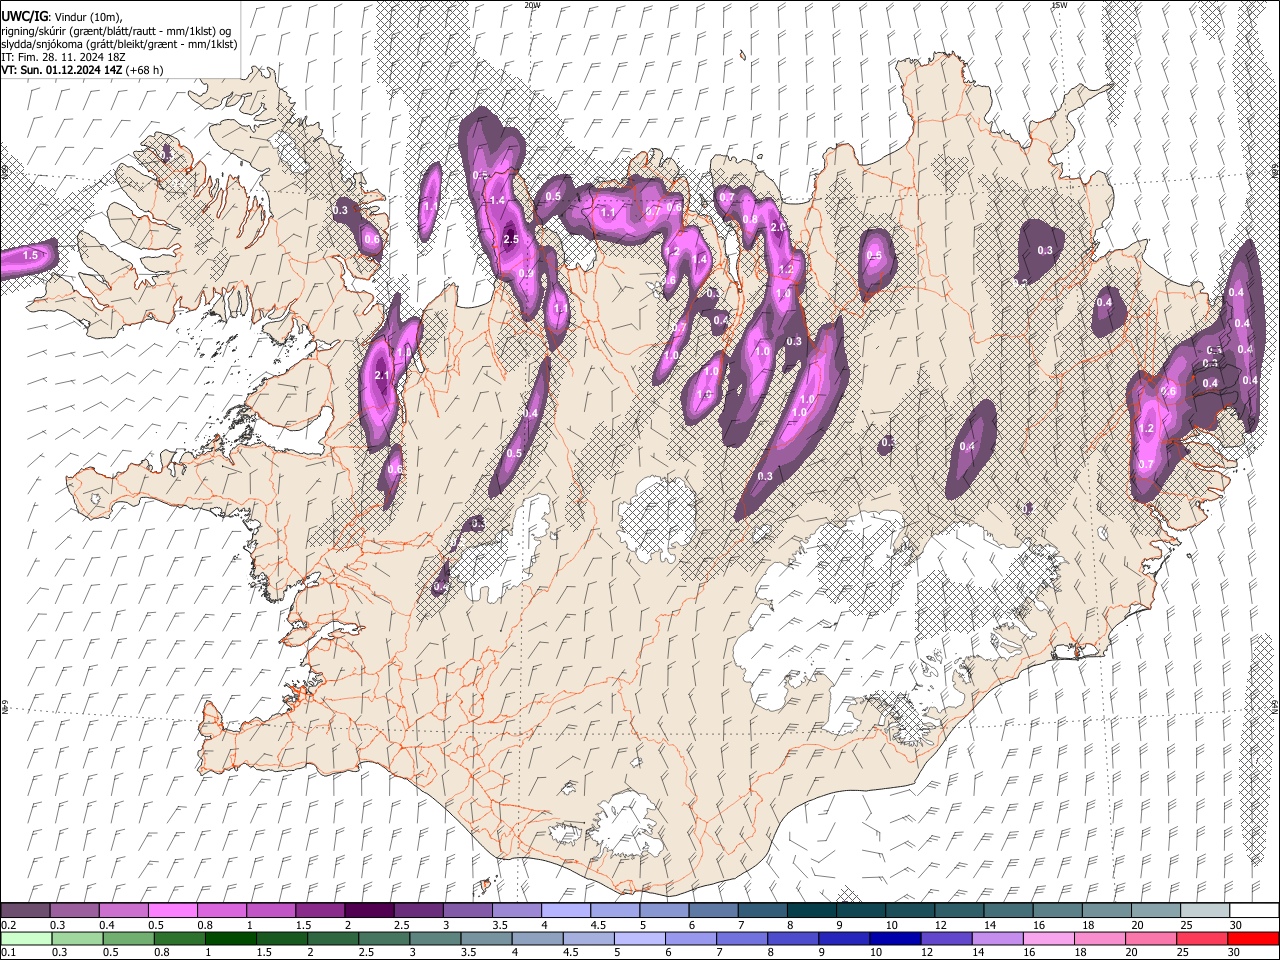Click the 12 label on lower legend
This screenshot has width=1280, height=960.
(927, 952)
